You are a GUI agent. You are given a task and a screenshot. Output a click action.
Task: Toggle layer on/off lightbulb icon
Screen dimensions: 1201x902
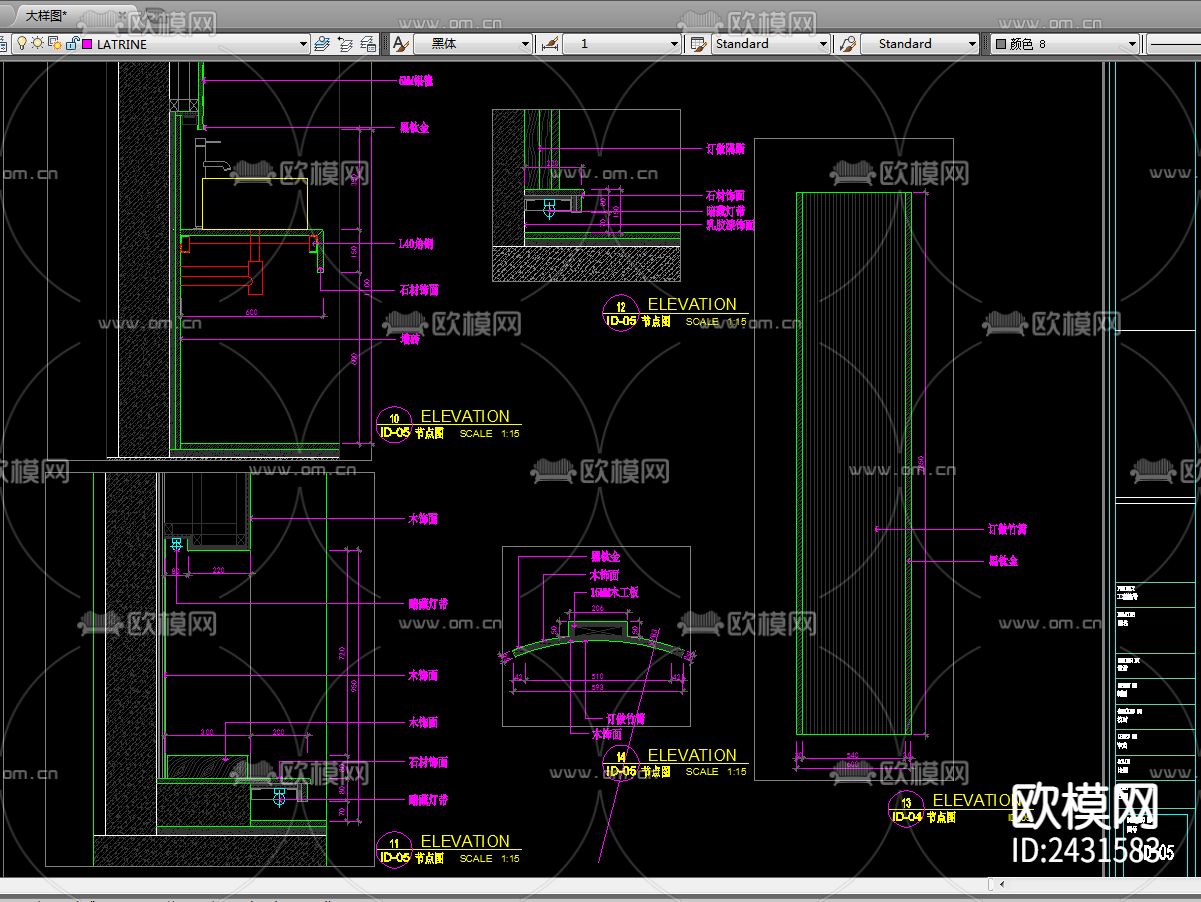pos(20,44)
